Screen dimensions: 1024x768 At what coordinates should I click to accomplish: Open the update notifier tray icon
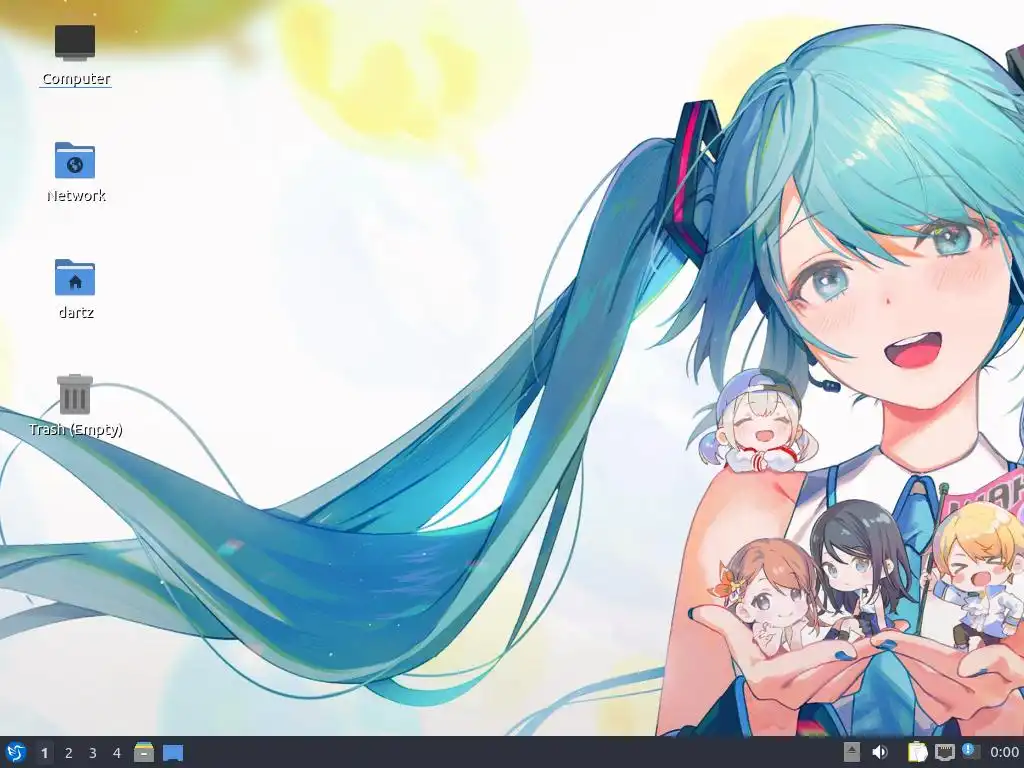(x=970, y=752)
